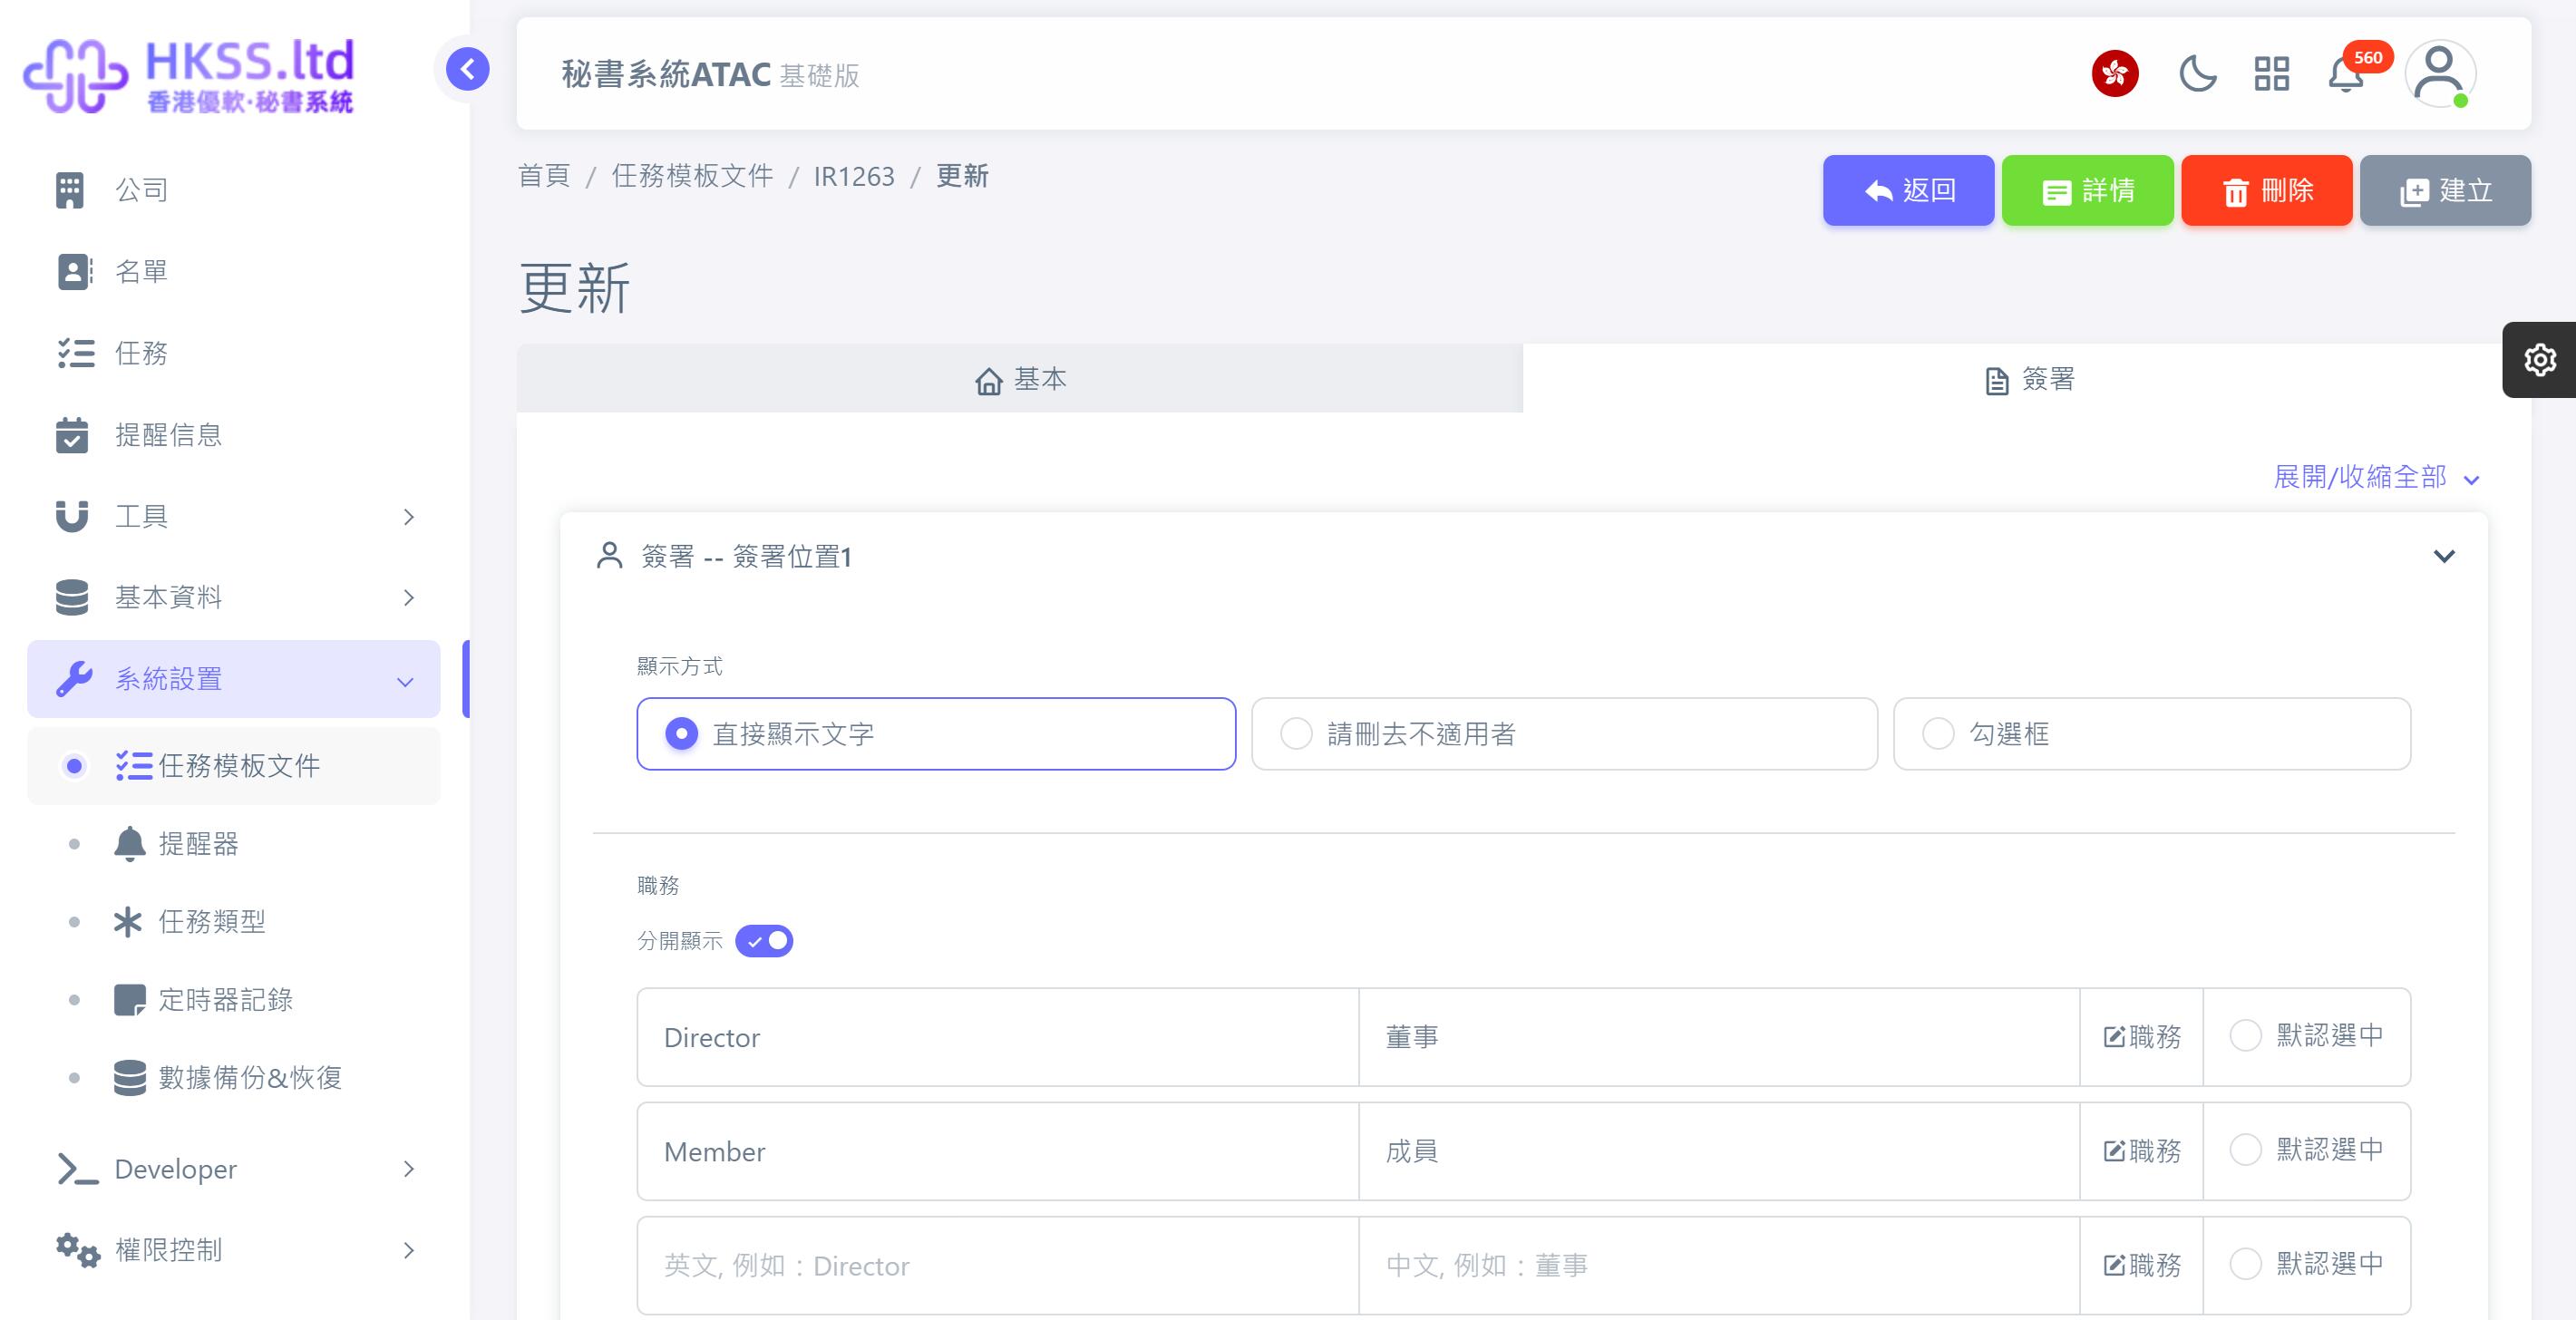Collapse the sidebar with the arrow button
The height and width of the screenshot is (1320, 2576).
pos(467,69)
